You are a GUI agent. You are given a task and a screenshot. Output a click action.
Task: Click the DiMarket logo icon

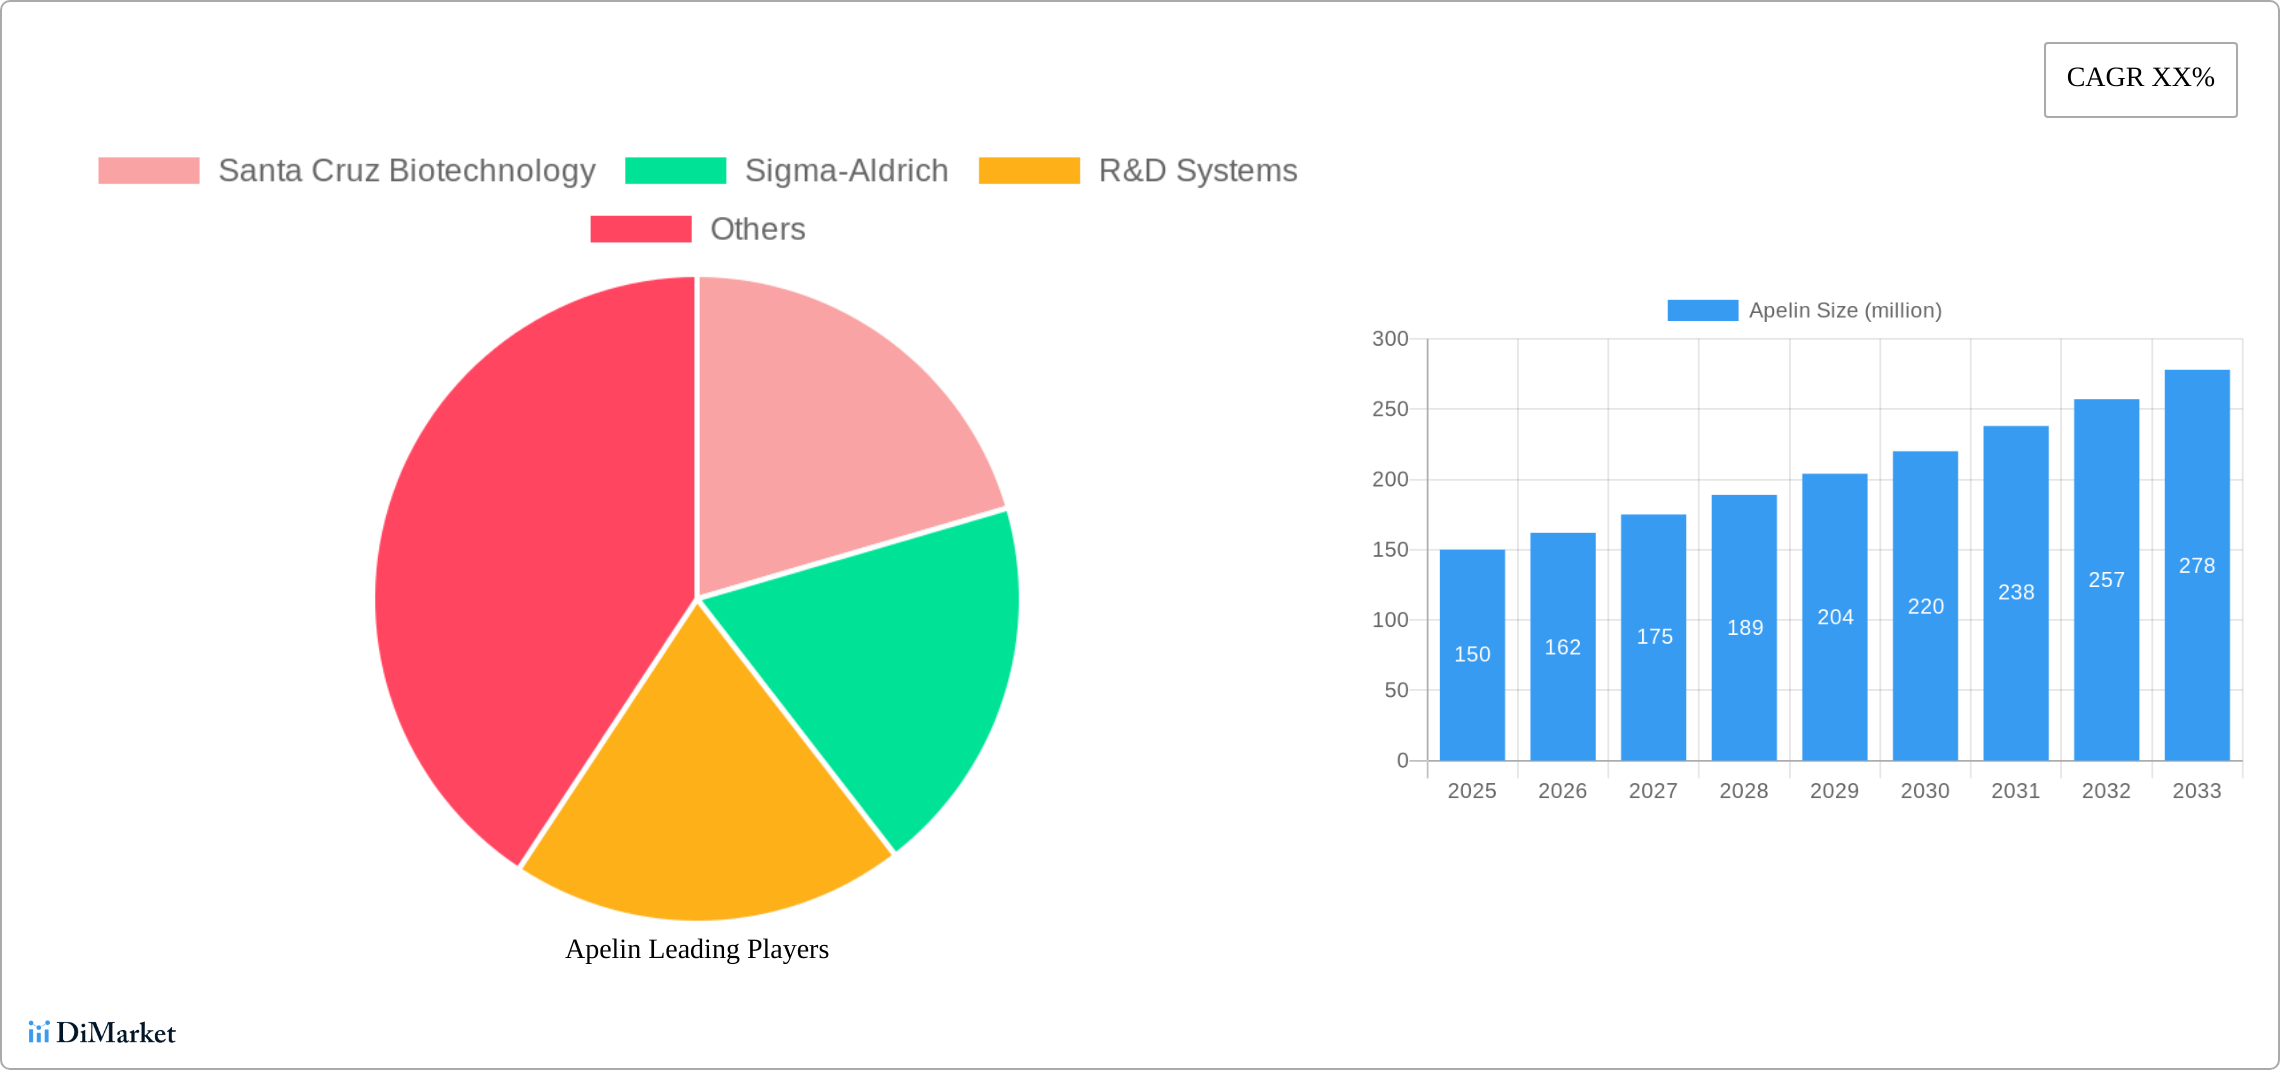tap(38, 1032)
